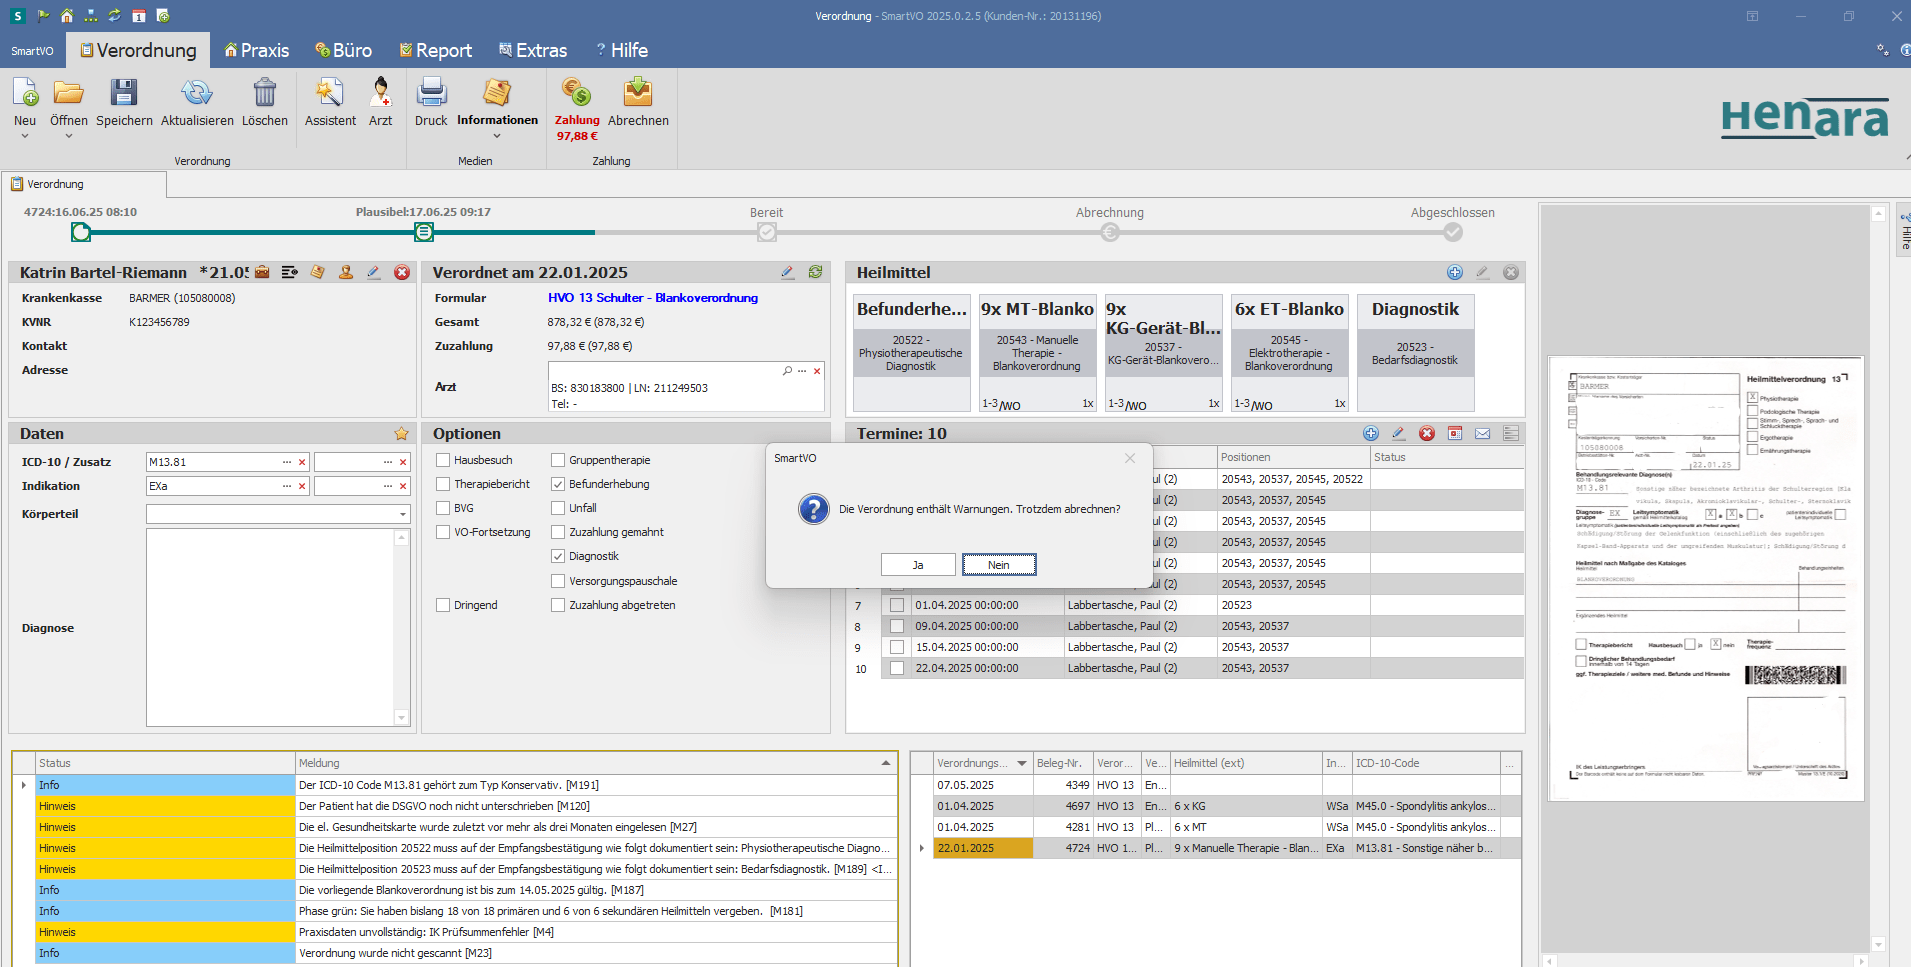Start the Abrechnen function
The image size is (1911, 967).
tap(639, 103)
